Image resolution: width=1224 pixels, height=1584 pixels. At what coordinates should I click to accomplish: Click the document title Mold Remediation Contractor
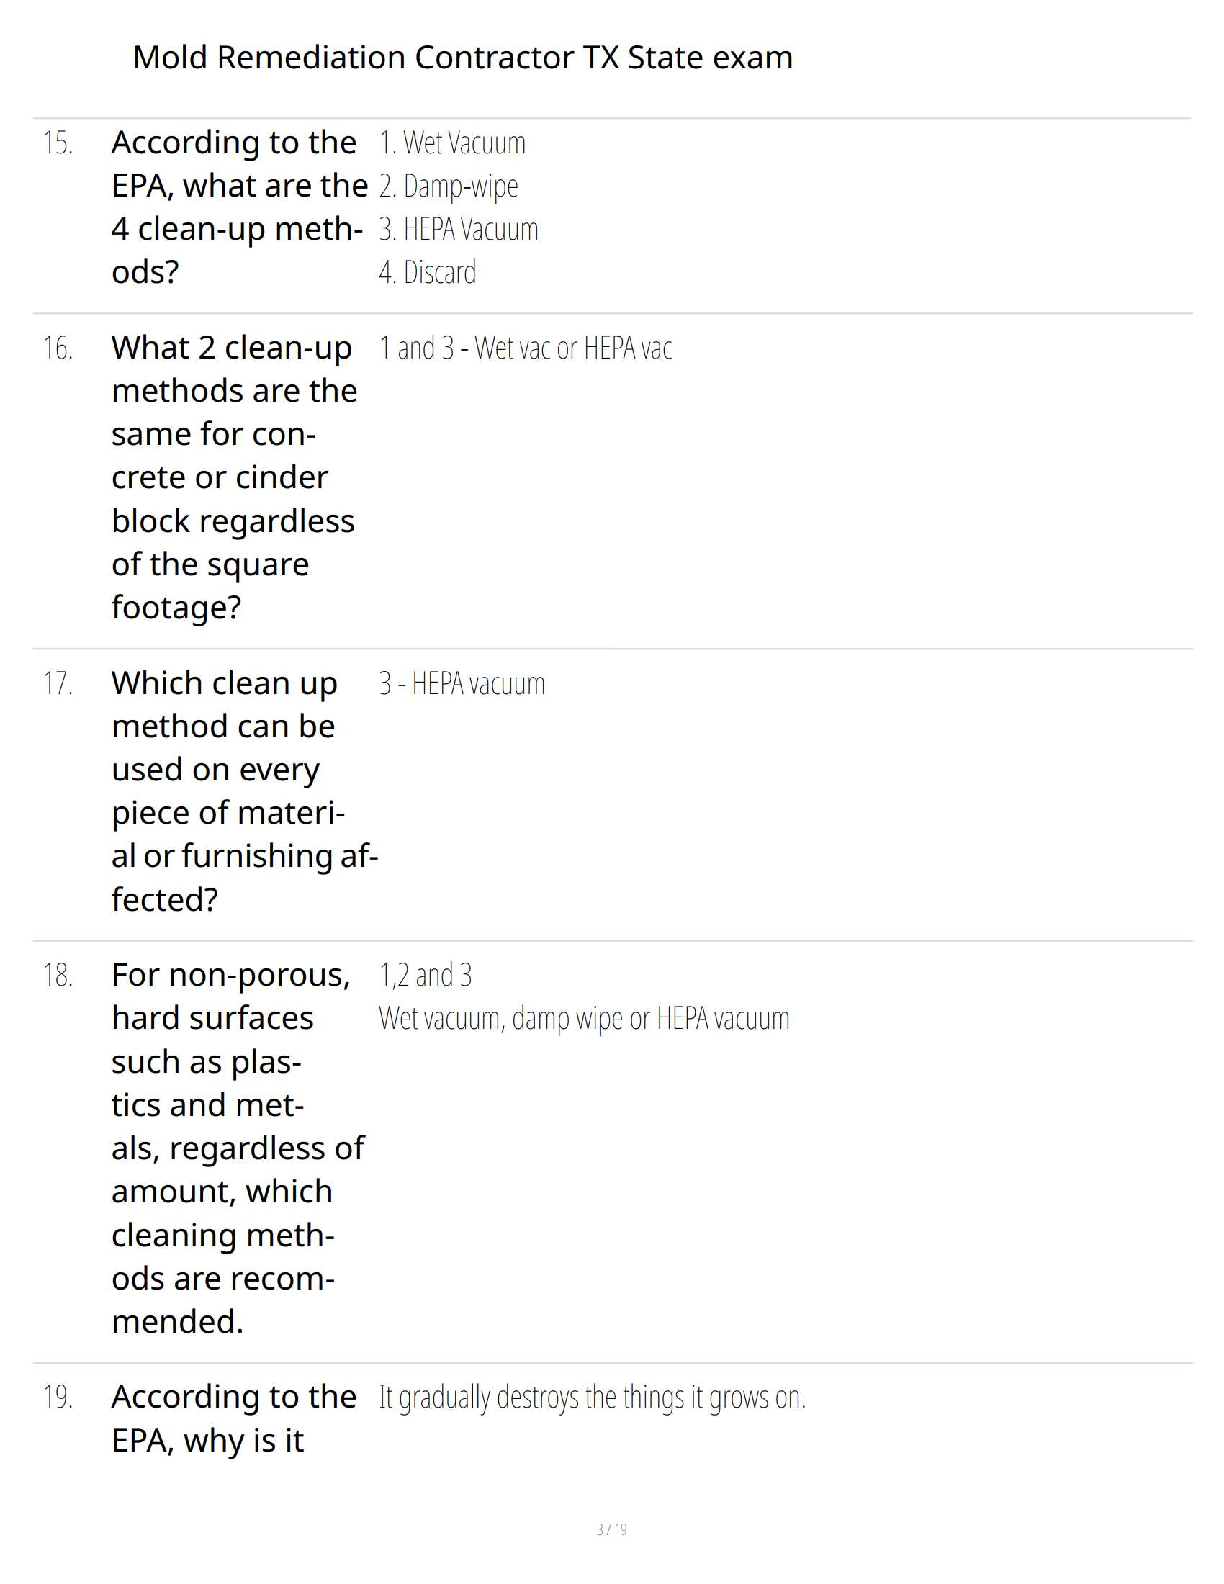(462, 57)
